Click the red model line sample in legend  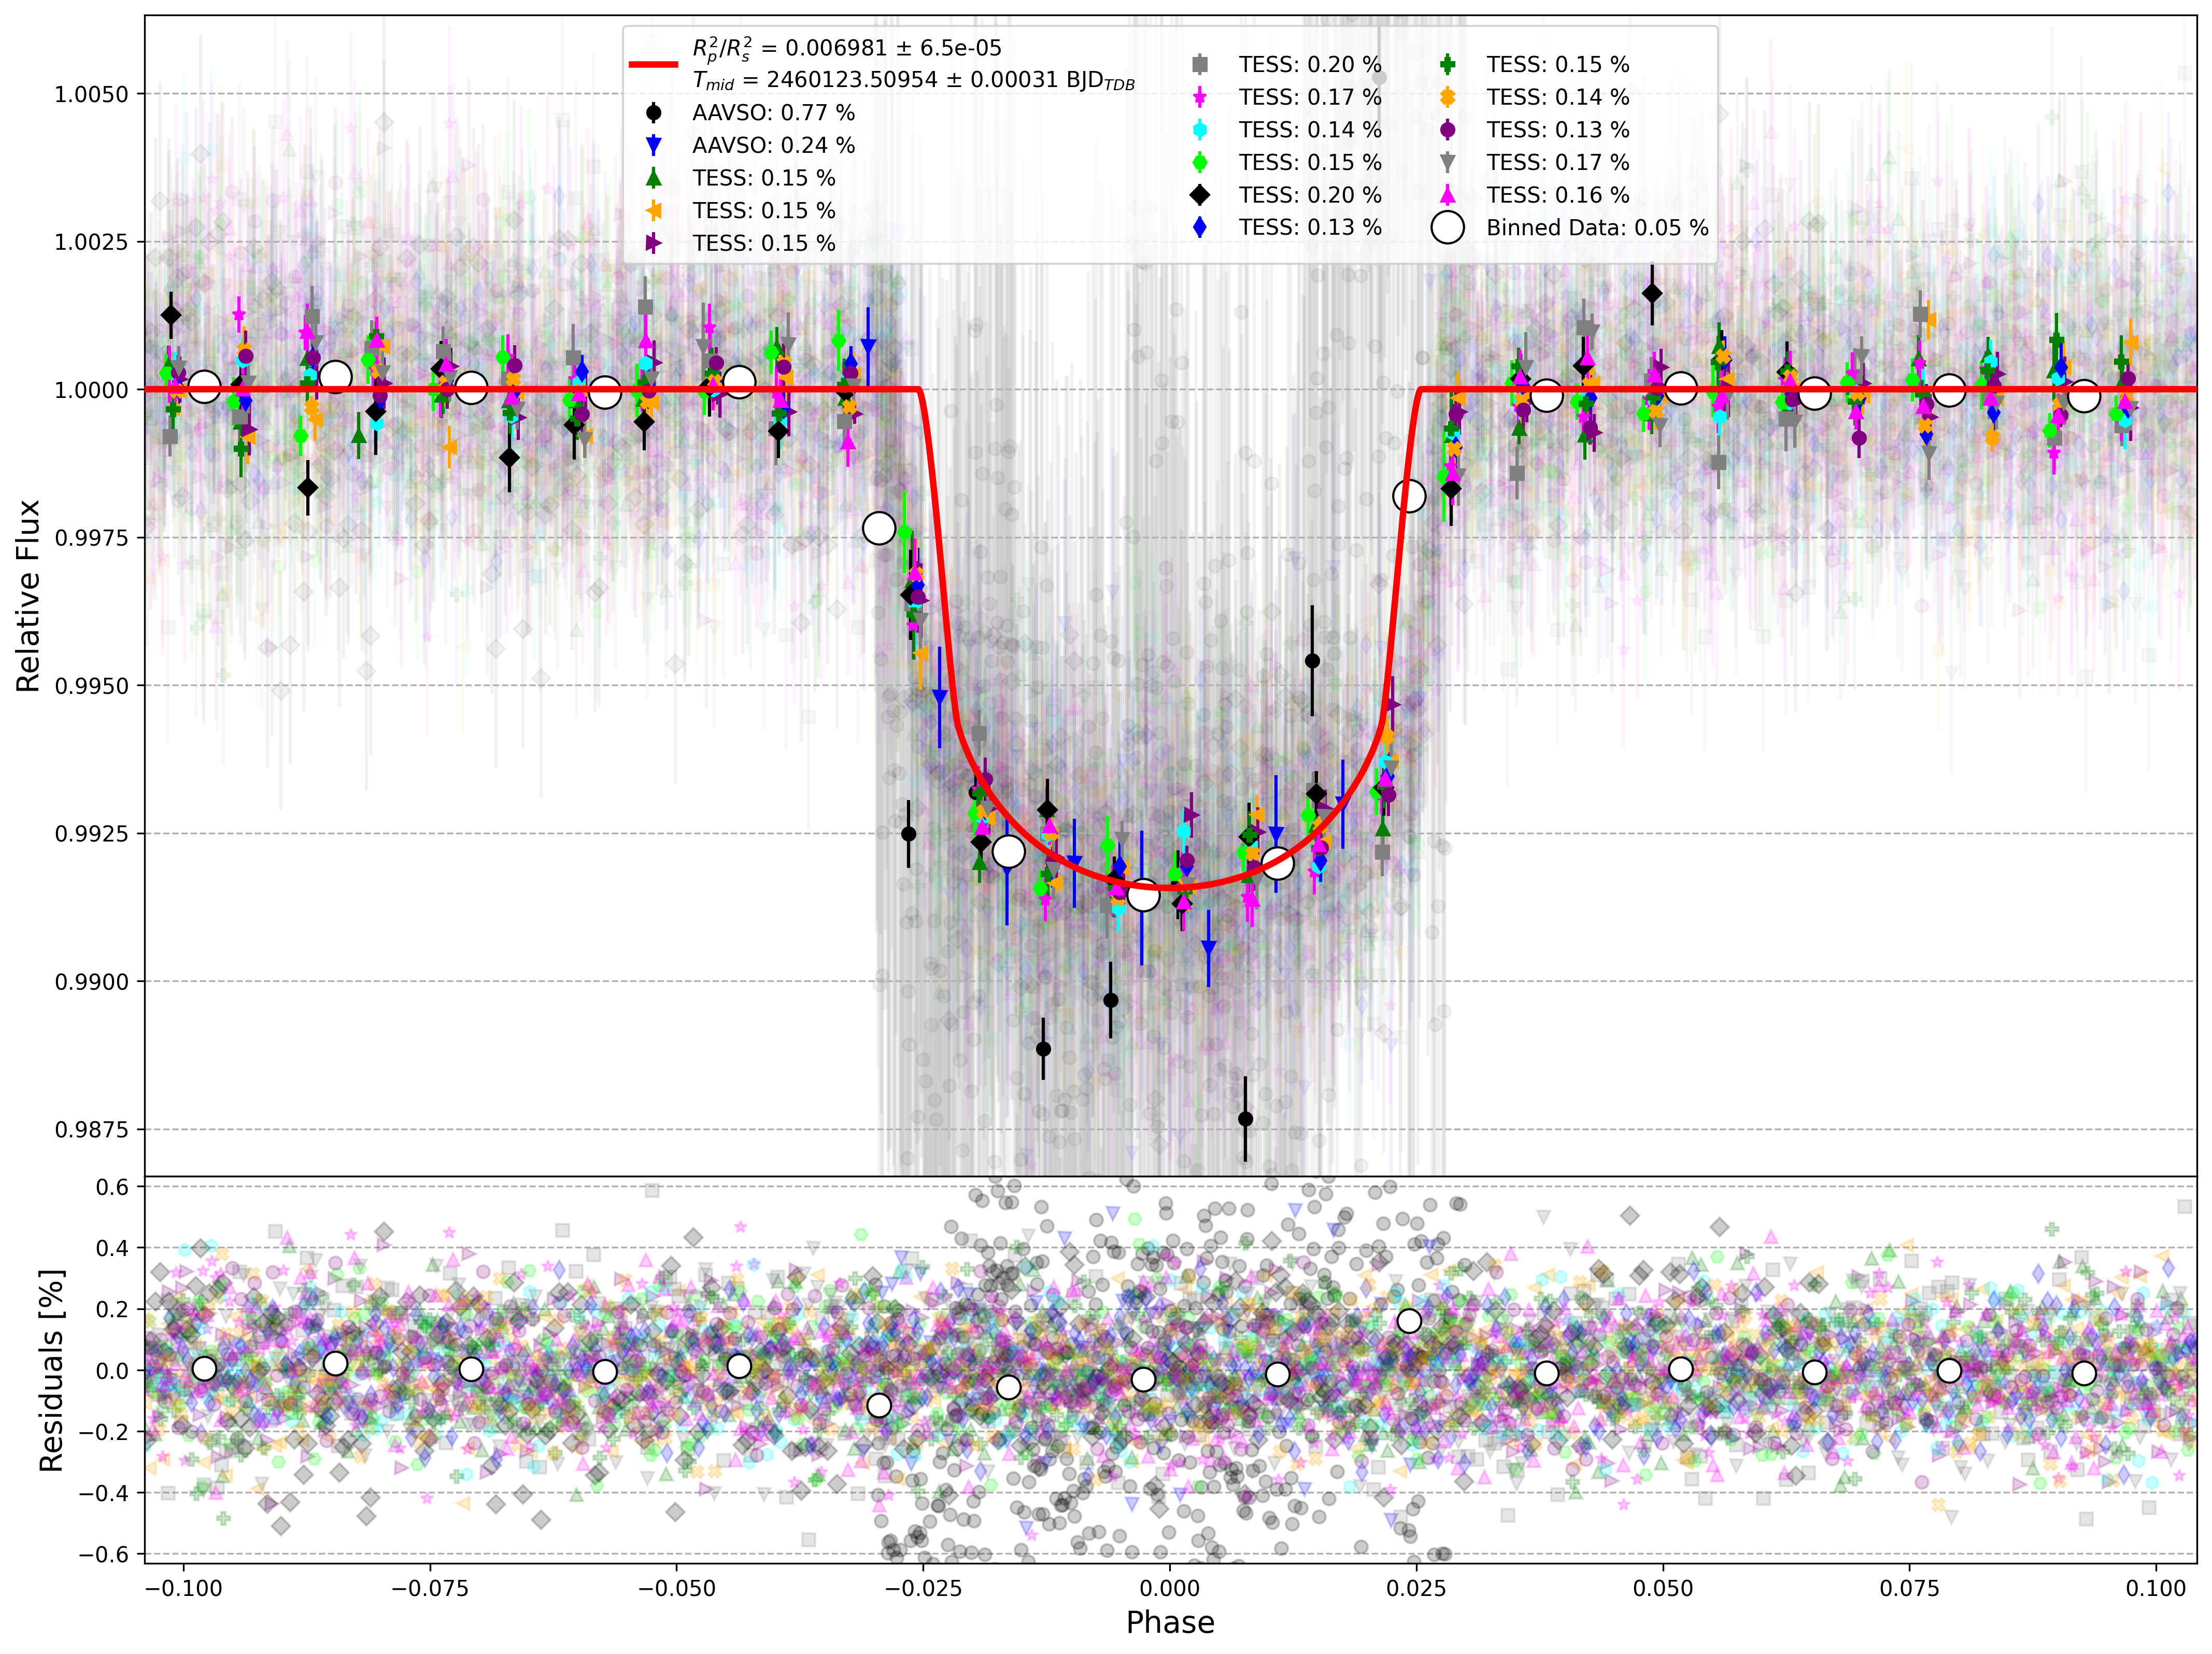(653, 65)
